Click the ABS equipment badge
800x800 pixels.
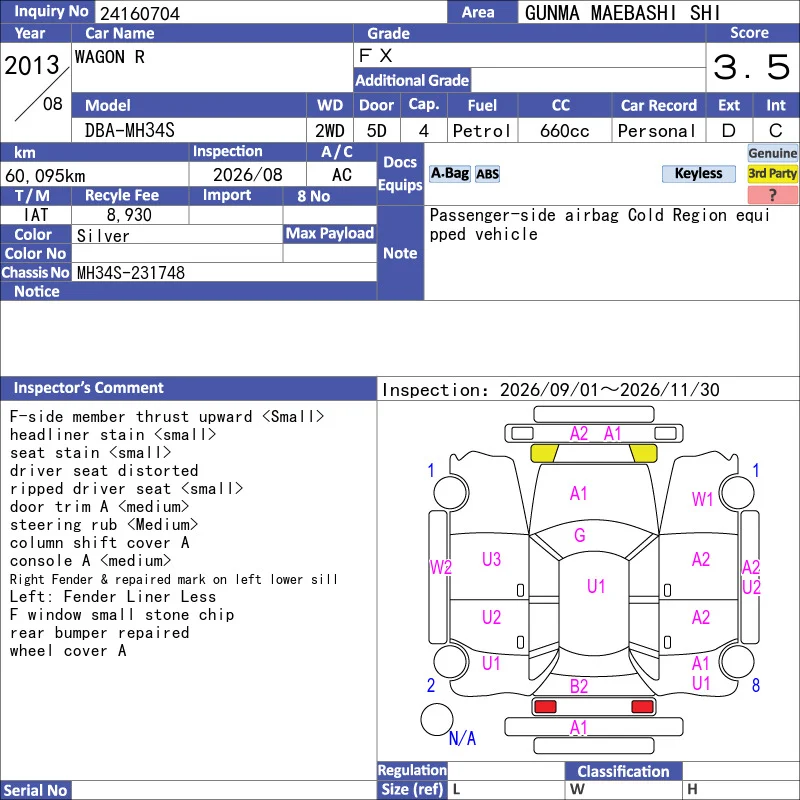tap(487, 174)
